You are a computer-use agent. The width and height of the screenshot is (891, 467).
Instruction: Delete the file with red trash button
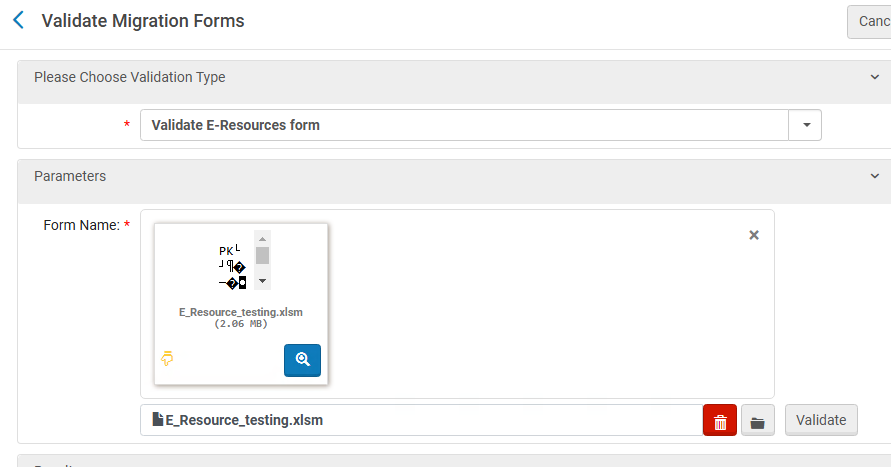click(x=720, y=421)
